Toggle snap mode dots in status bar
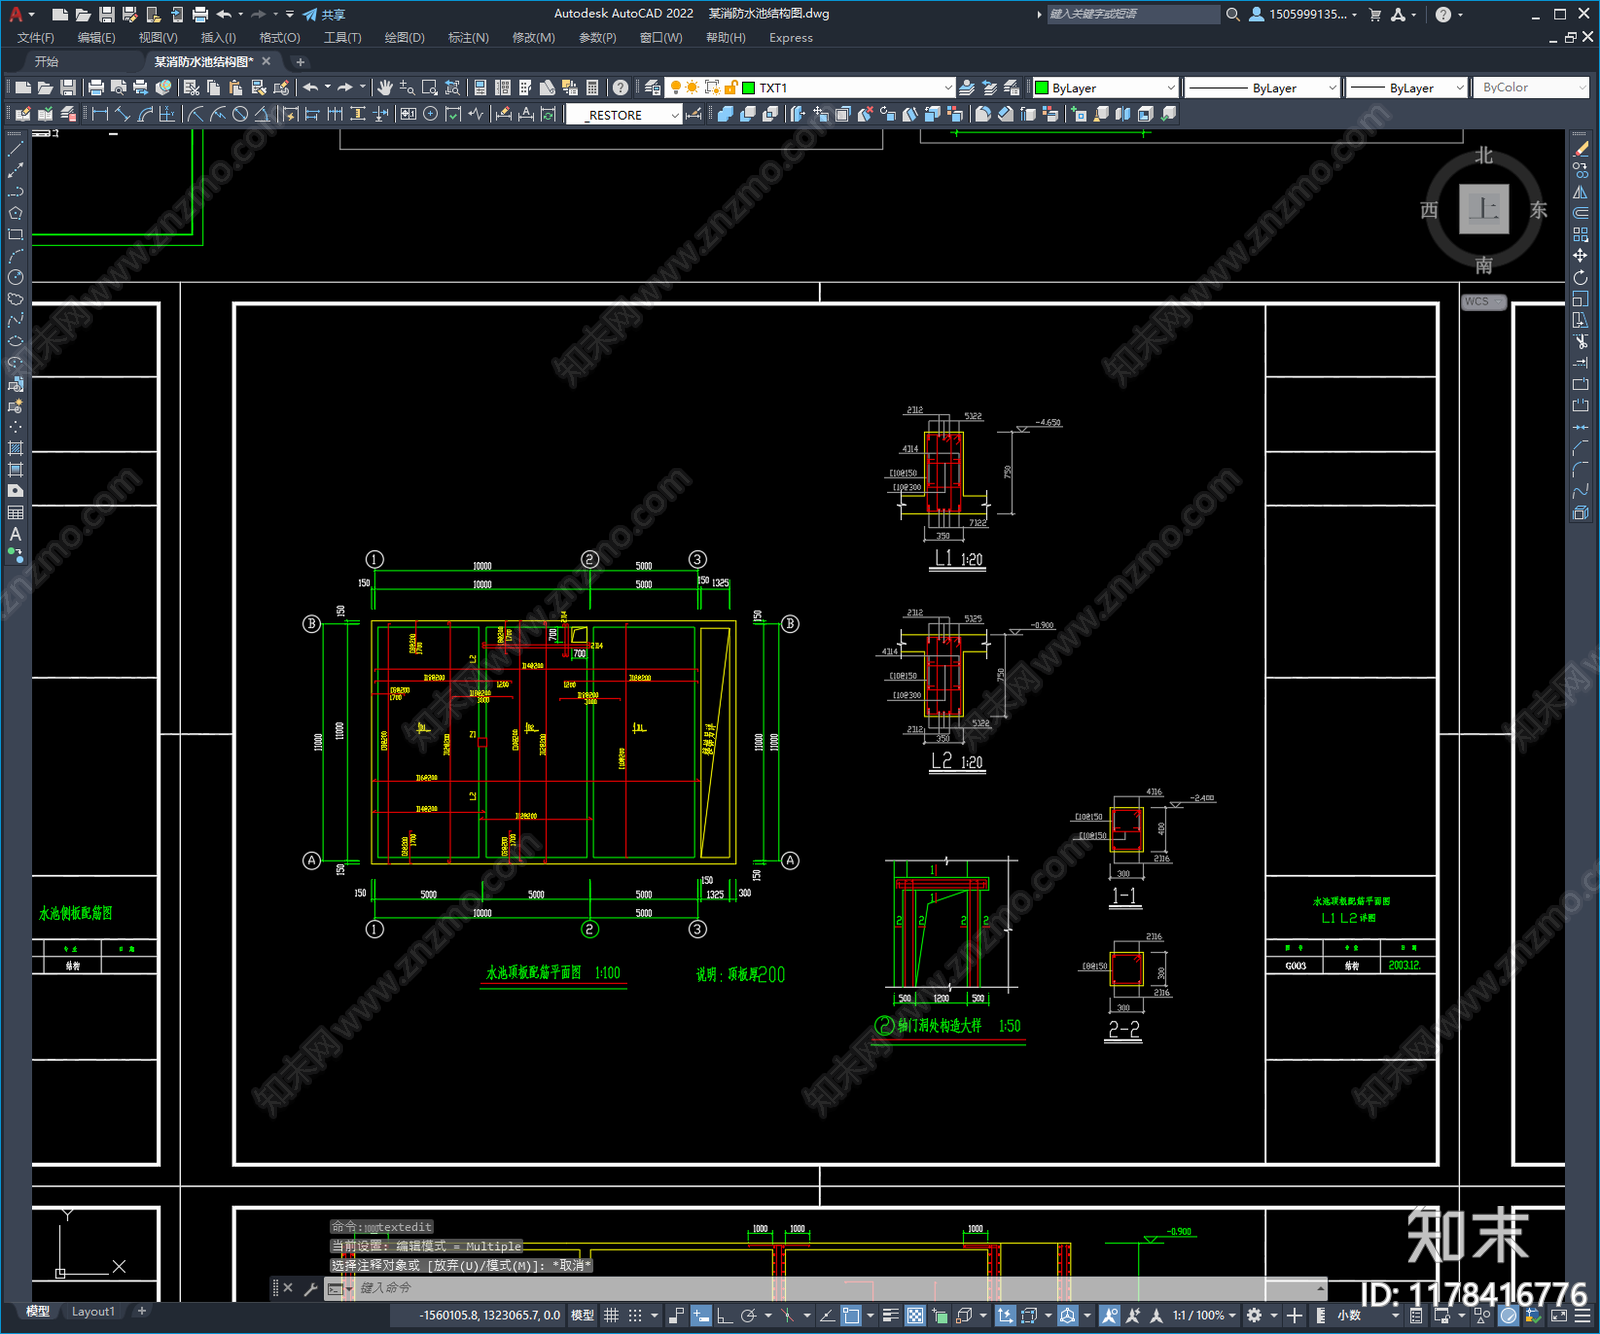Image resolution: width=1600 pixels, height=1334 pixels. [635, 1315]
